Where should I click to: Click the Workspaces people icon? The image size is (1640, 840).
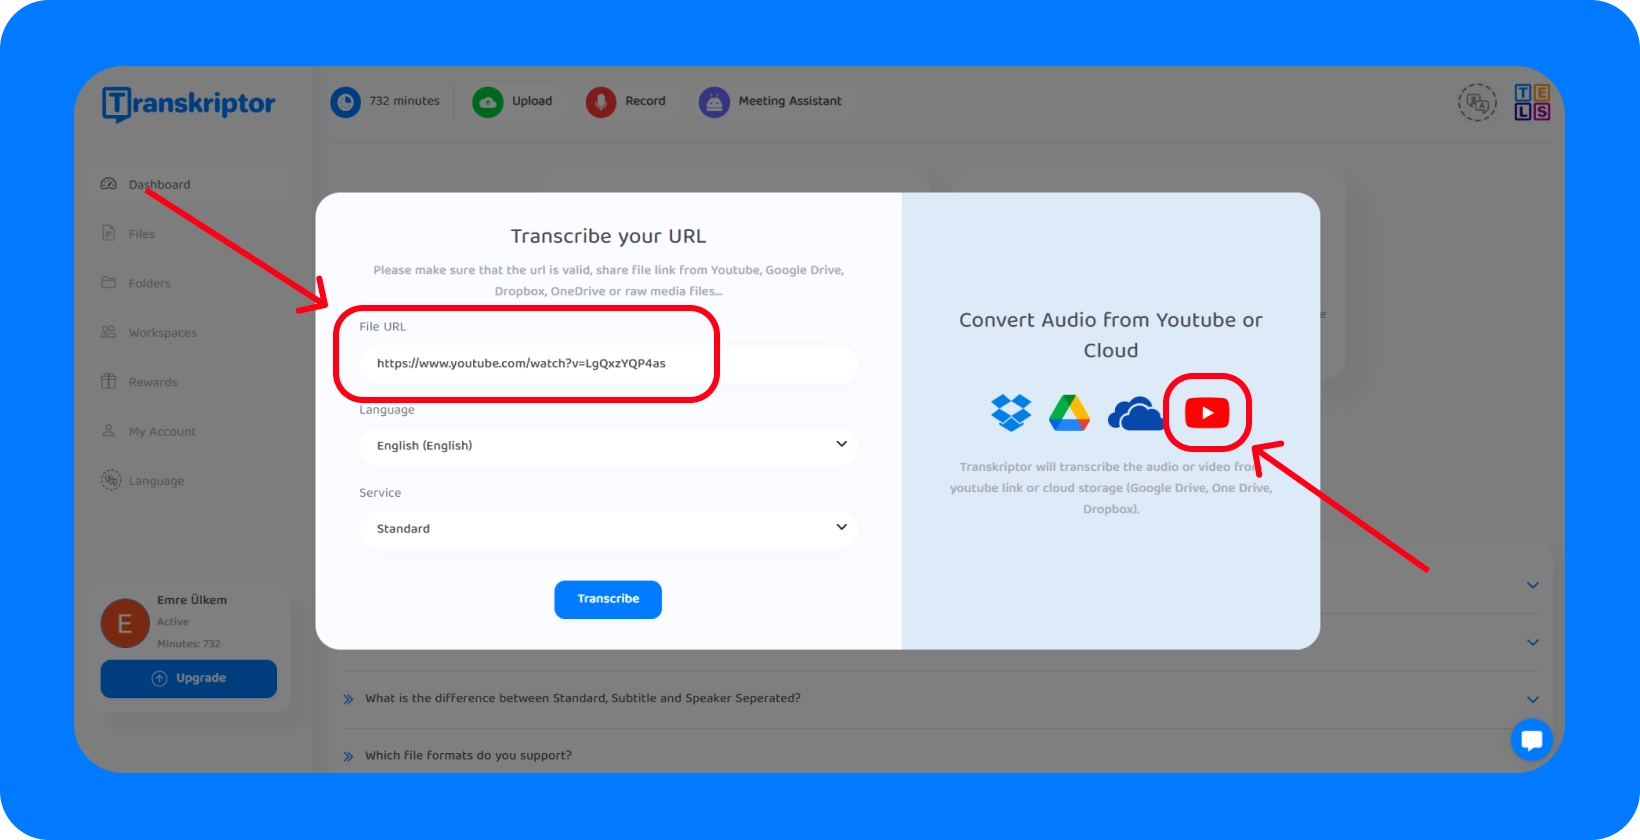coord(109,332)
